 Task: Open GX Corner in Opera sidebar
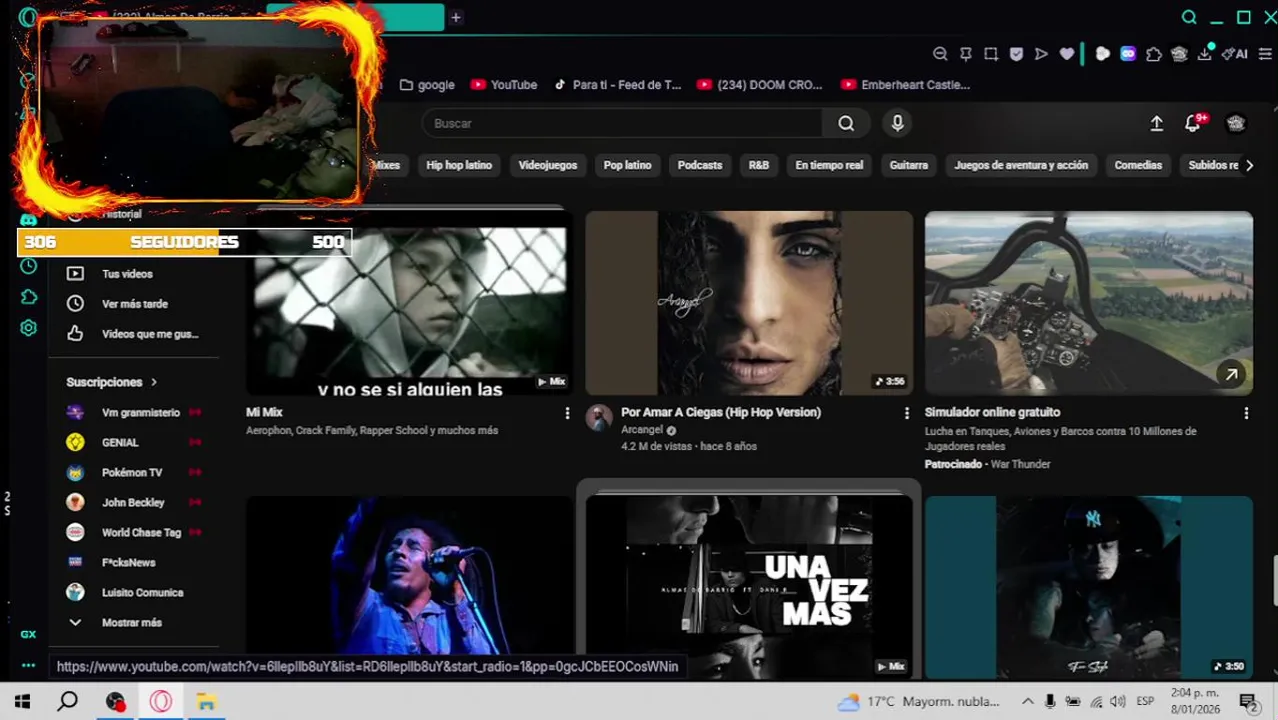click(28, 634)
